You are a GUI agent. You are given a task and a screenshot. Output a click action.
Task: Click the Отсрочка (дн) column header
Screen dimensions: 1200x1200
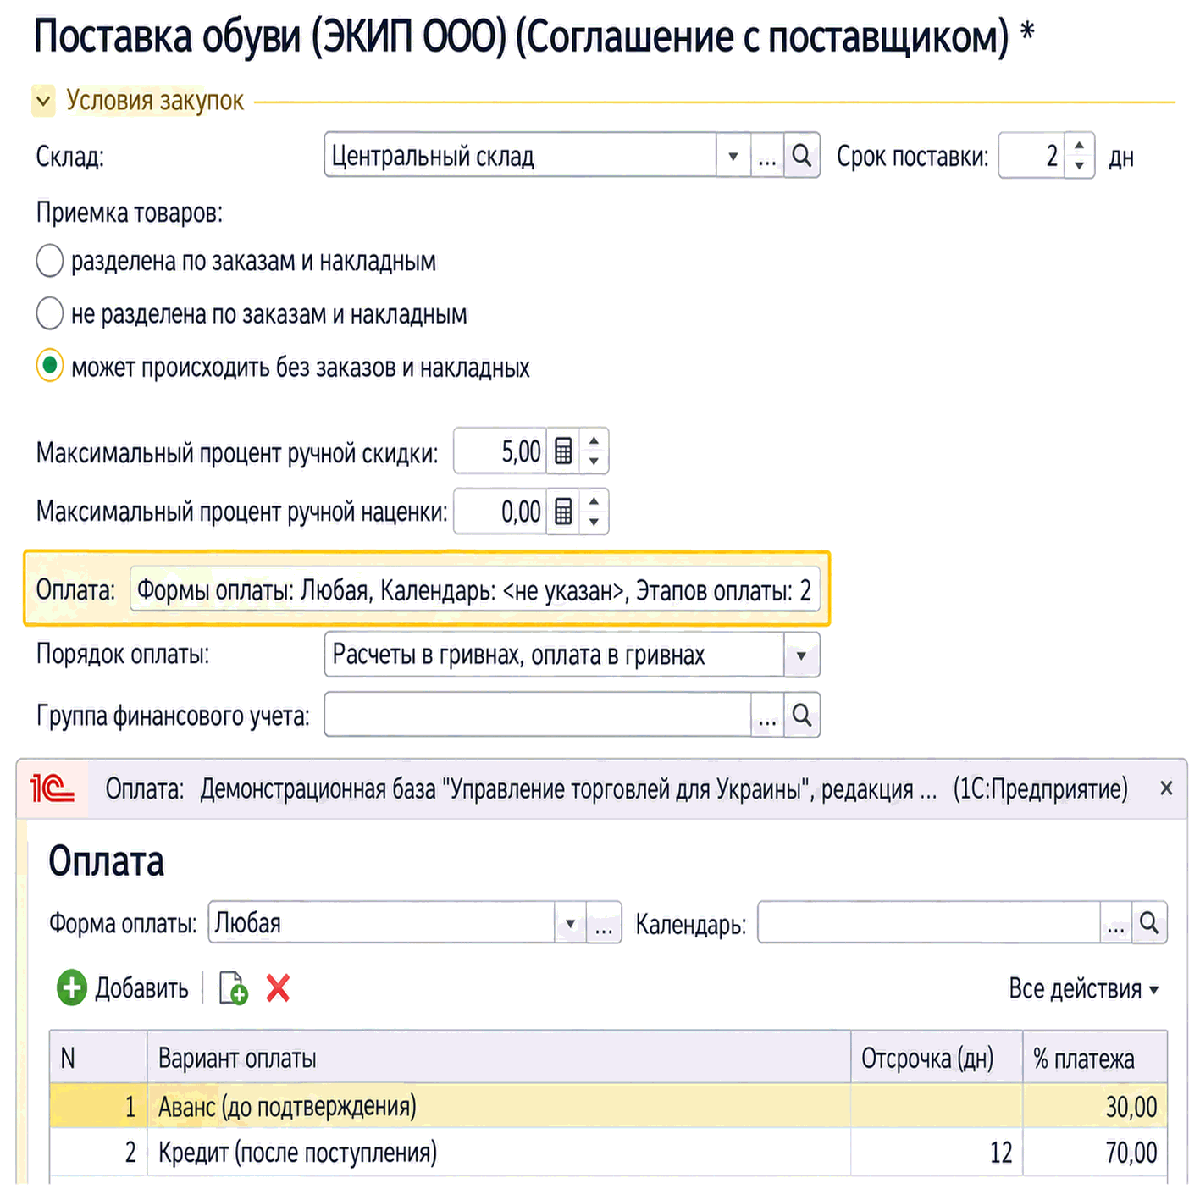936,1058
